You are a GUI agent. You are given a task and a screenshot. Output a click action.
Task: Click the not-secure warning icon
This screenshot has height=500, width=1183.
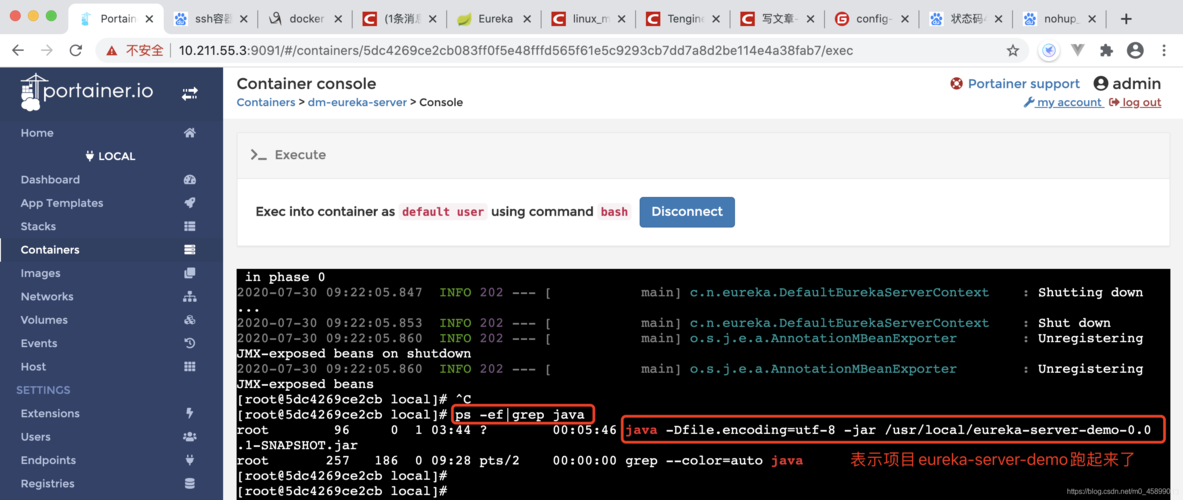click(112, 51)
